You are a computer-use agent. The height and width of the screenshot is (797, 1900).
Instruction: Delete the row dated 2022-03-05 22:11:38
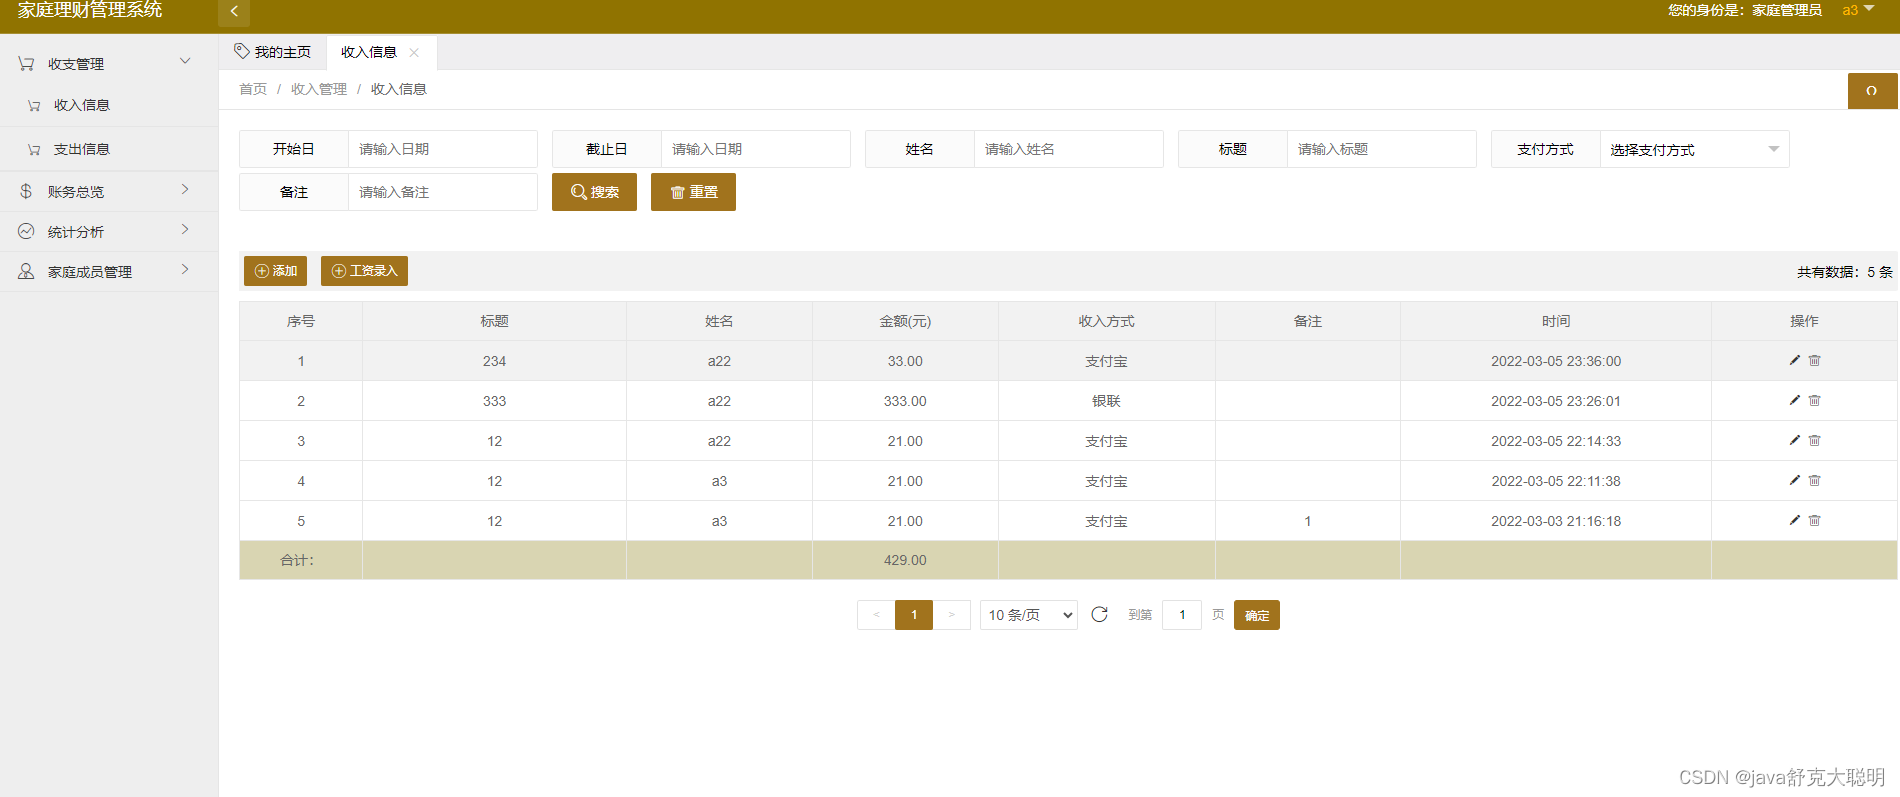tap(1815, 480)
